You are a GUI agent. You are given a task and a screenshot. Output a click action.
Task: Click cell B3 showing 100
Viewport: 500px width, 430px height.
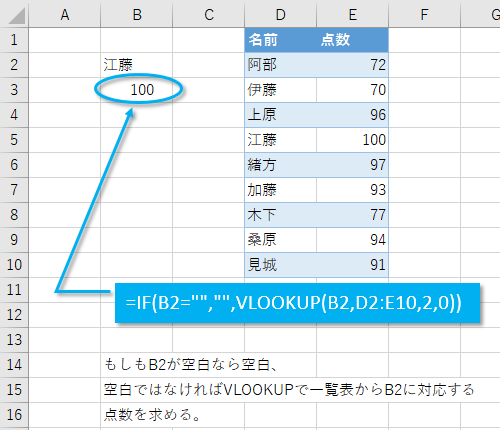click(137, 90)
